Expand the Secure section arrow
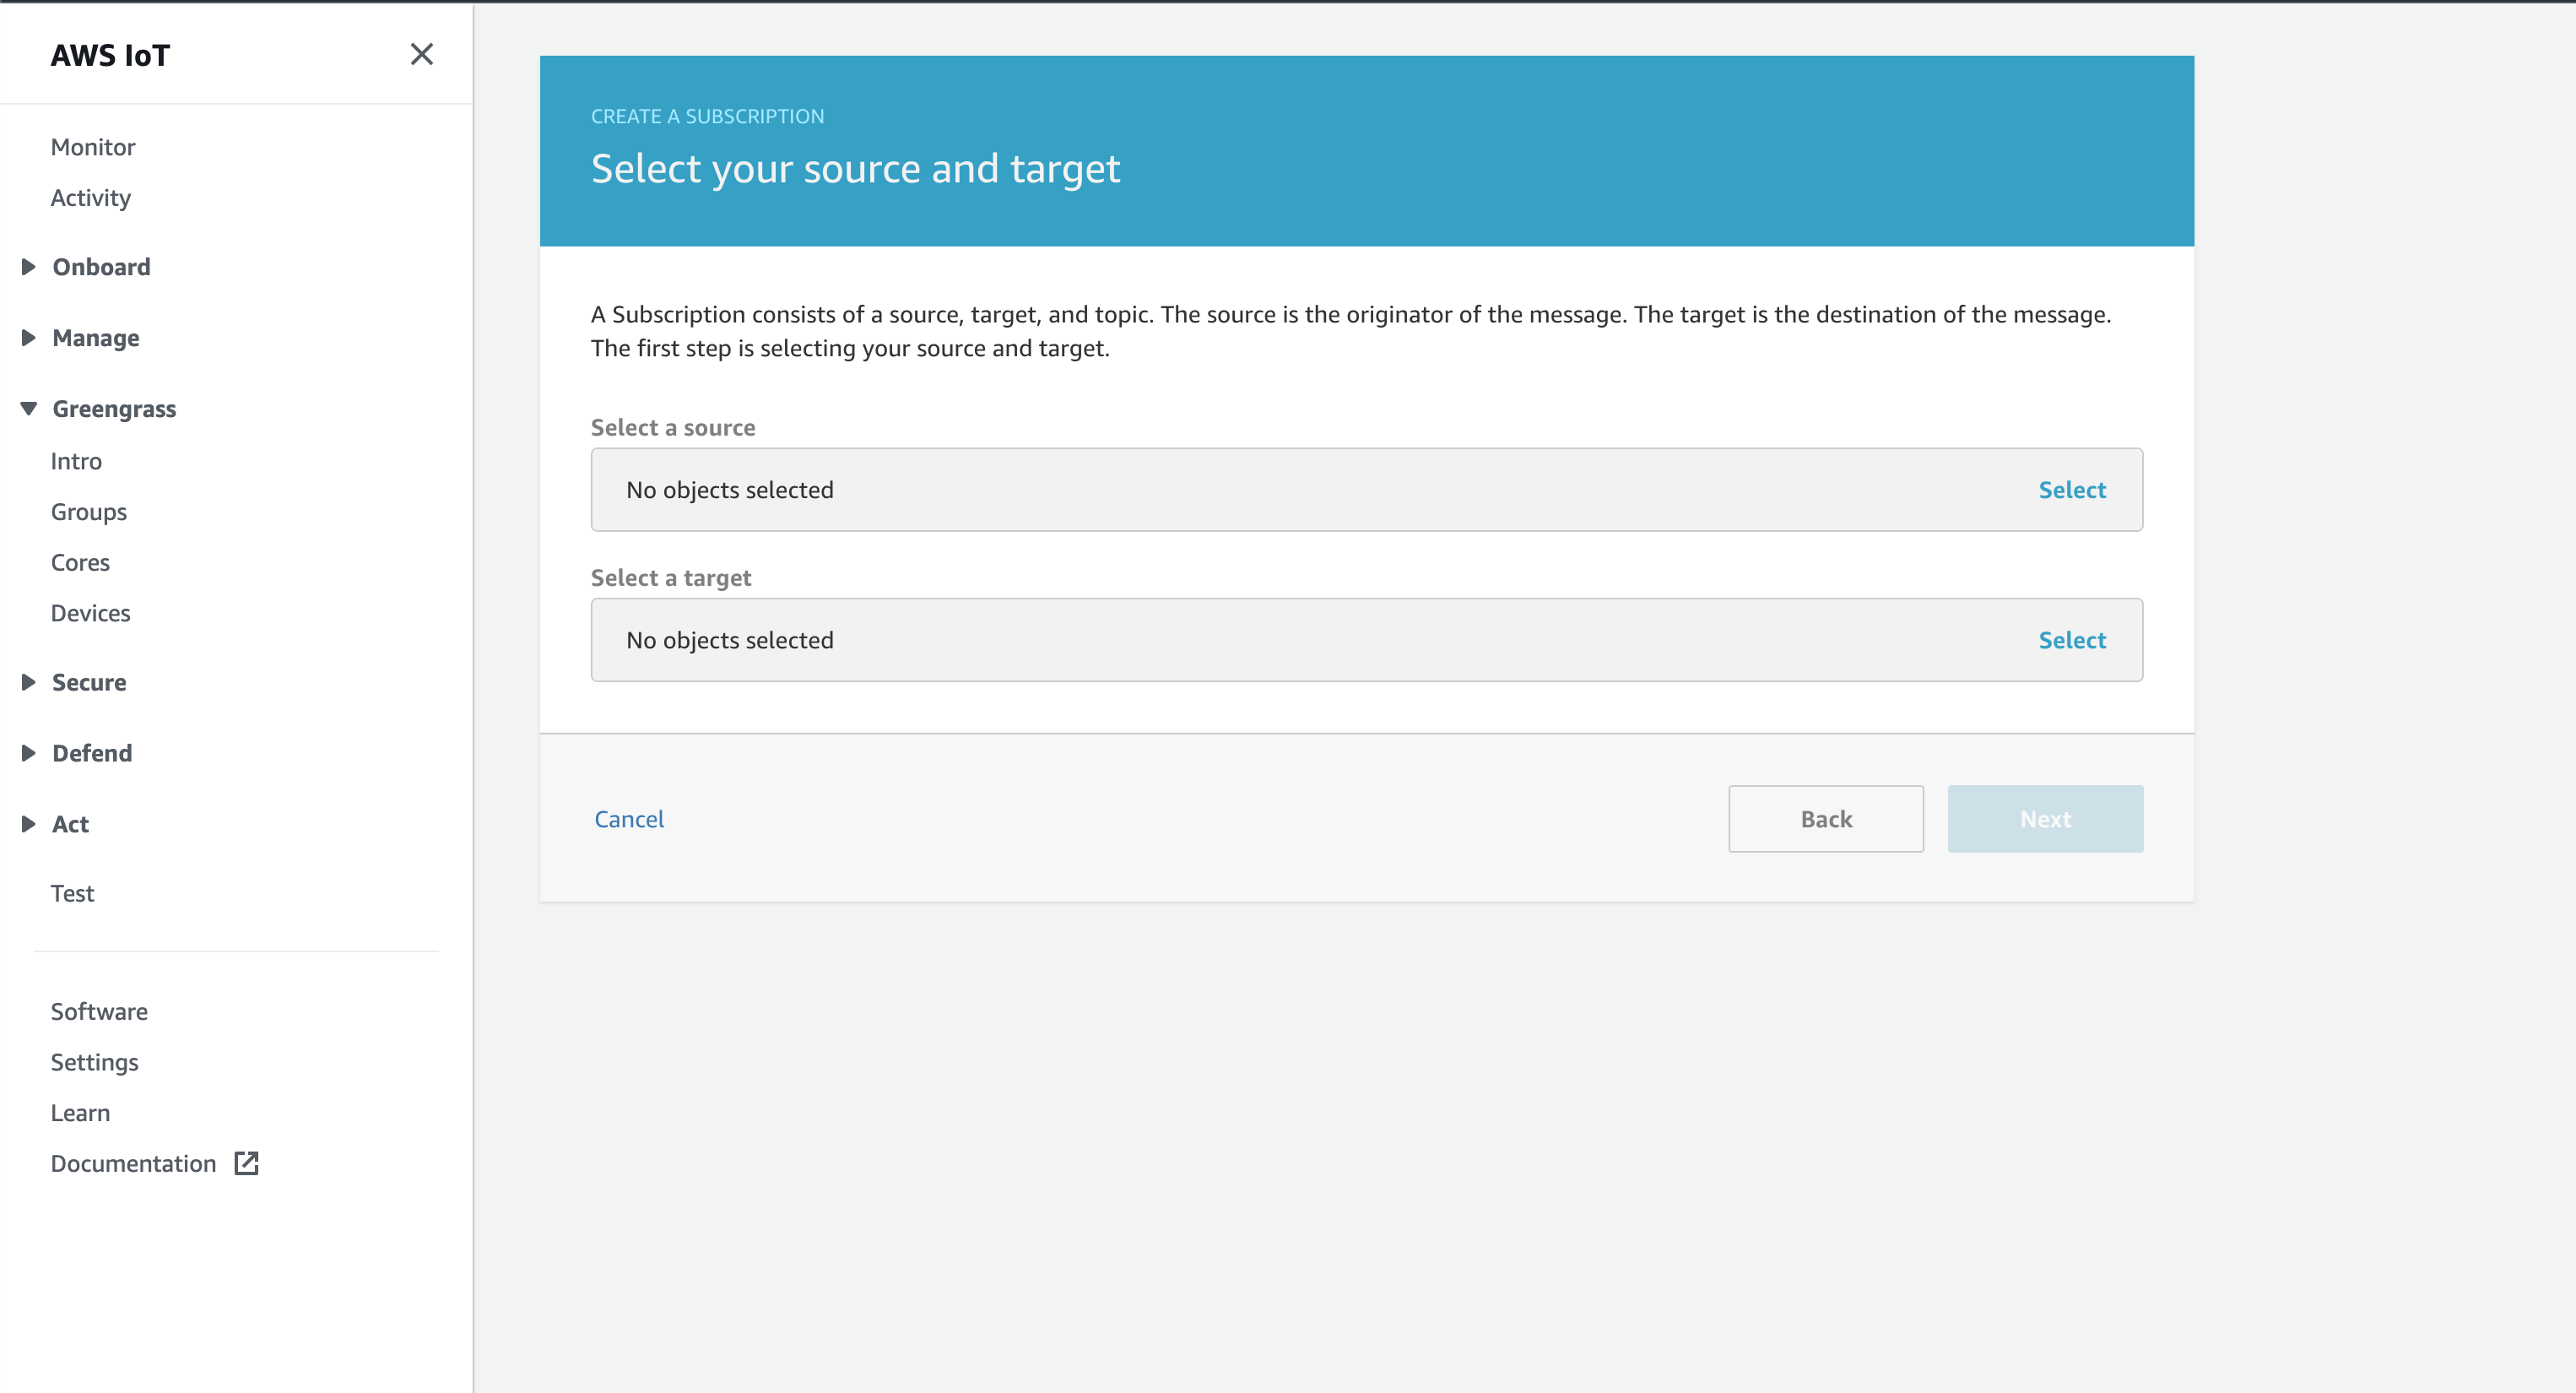The width and height of the screenshot is (2576, 1393). (28, 682)
